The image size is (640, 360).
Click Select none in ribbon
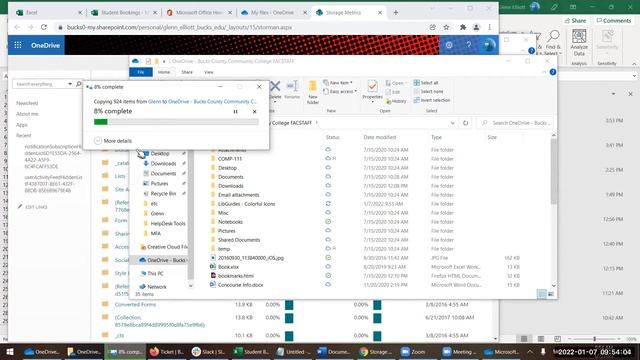click(x=429, y=91)
